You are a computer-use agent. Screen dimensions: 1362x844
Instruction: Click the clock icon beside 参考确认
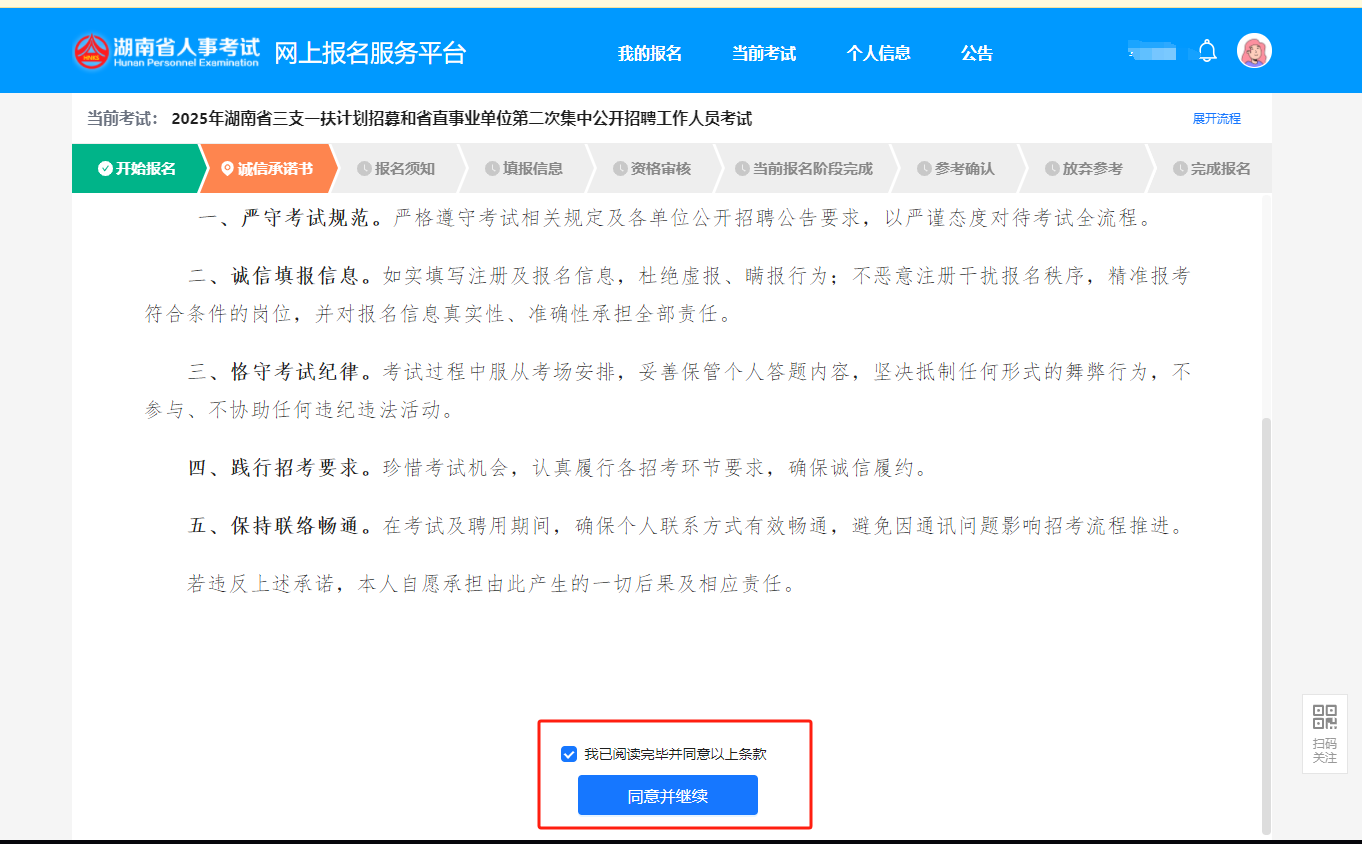[x=924, y=169]
